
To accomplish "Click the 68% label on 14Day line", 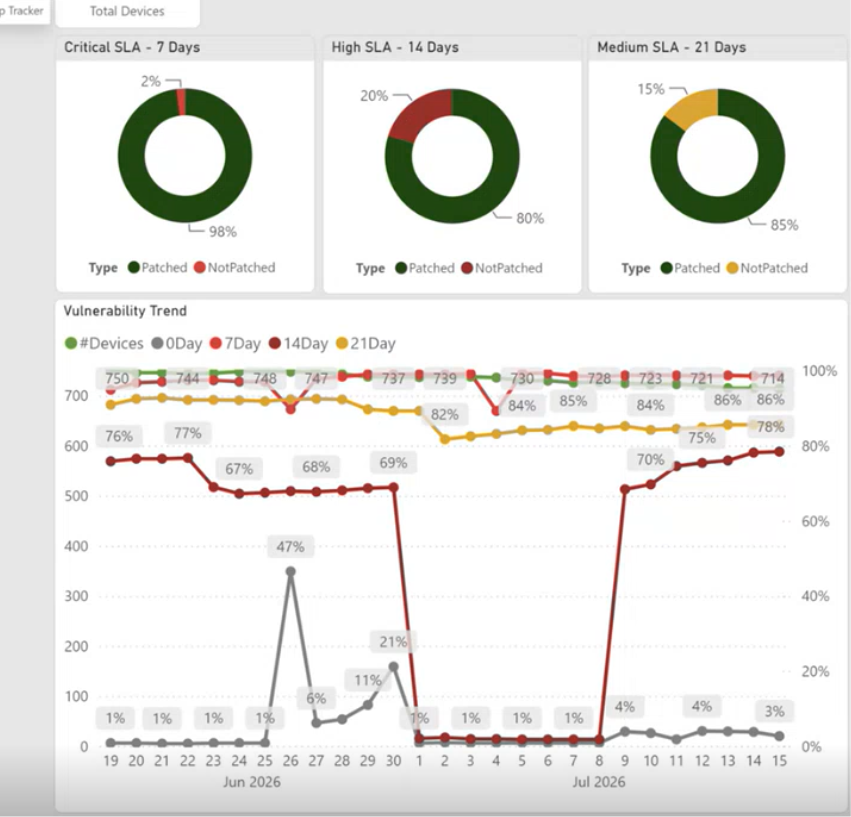I will pos(316,467).
